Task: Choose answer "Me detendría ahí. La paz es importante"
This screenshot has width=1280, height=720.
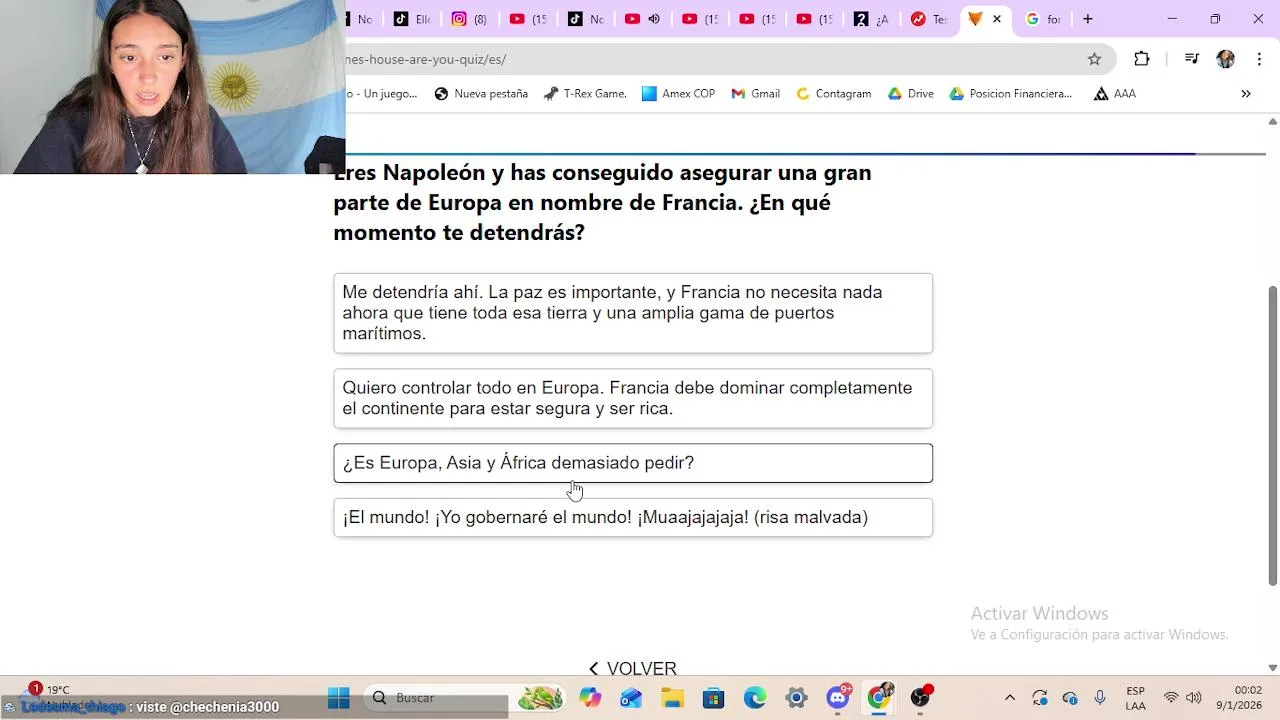Action: pyautogui.click(x=633, y=313)
